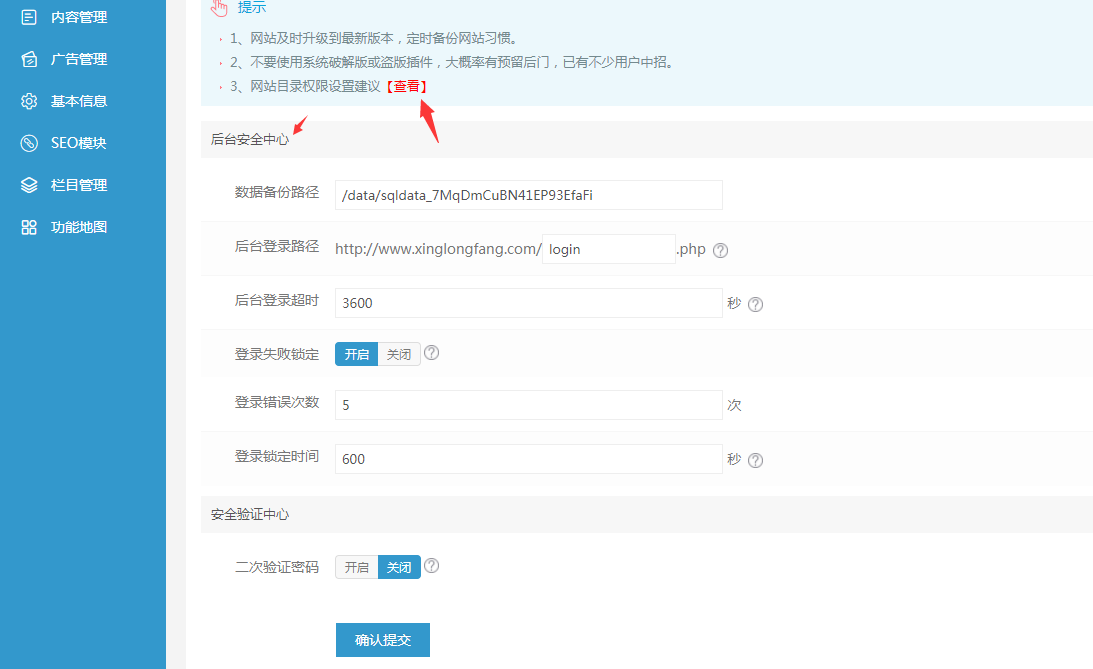The height and width of the screenshot is (669, 1093).
Task: Turn on 二次验证密码 with 开启
Action: [x=357, y=567]
